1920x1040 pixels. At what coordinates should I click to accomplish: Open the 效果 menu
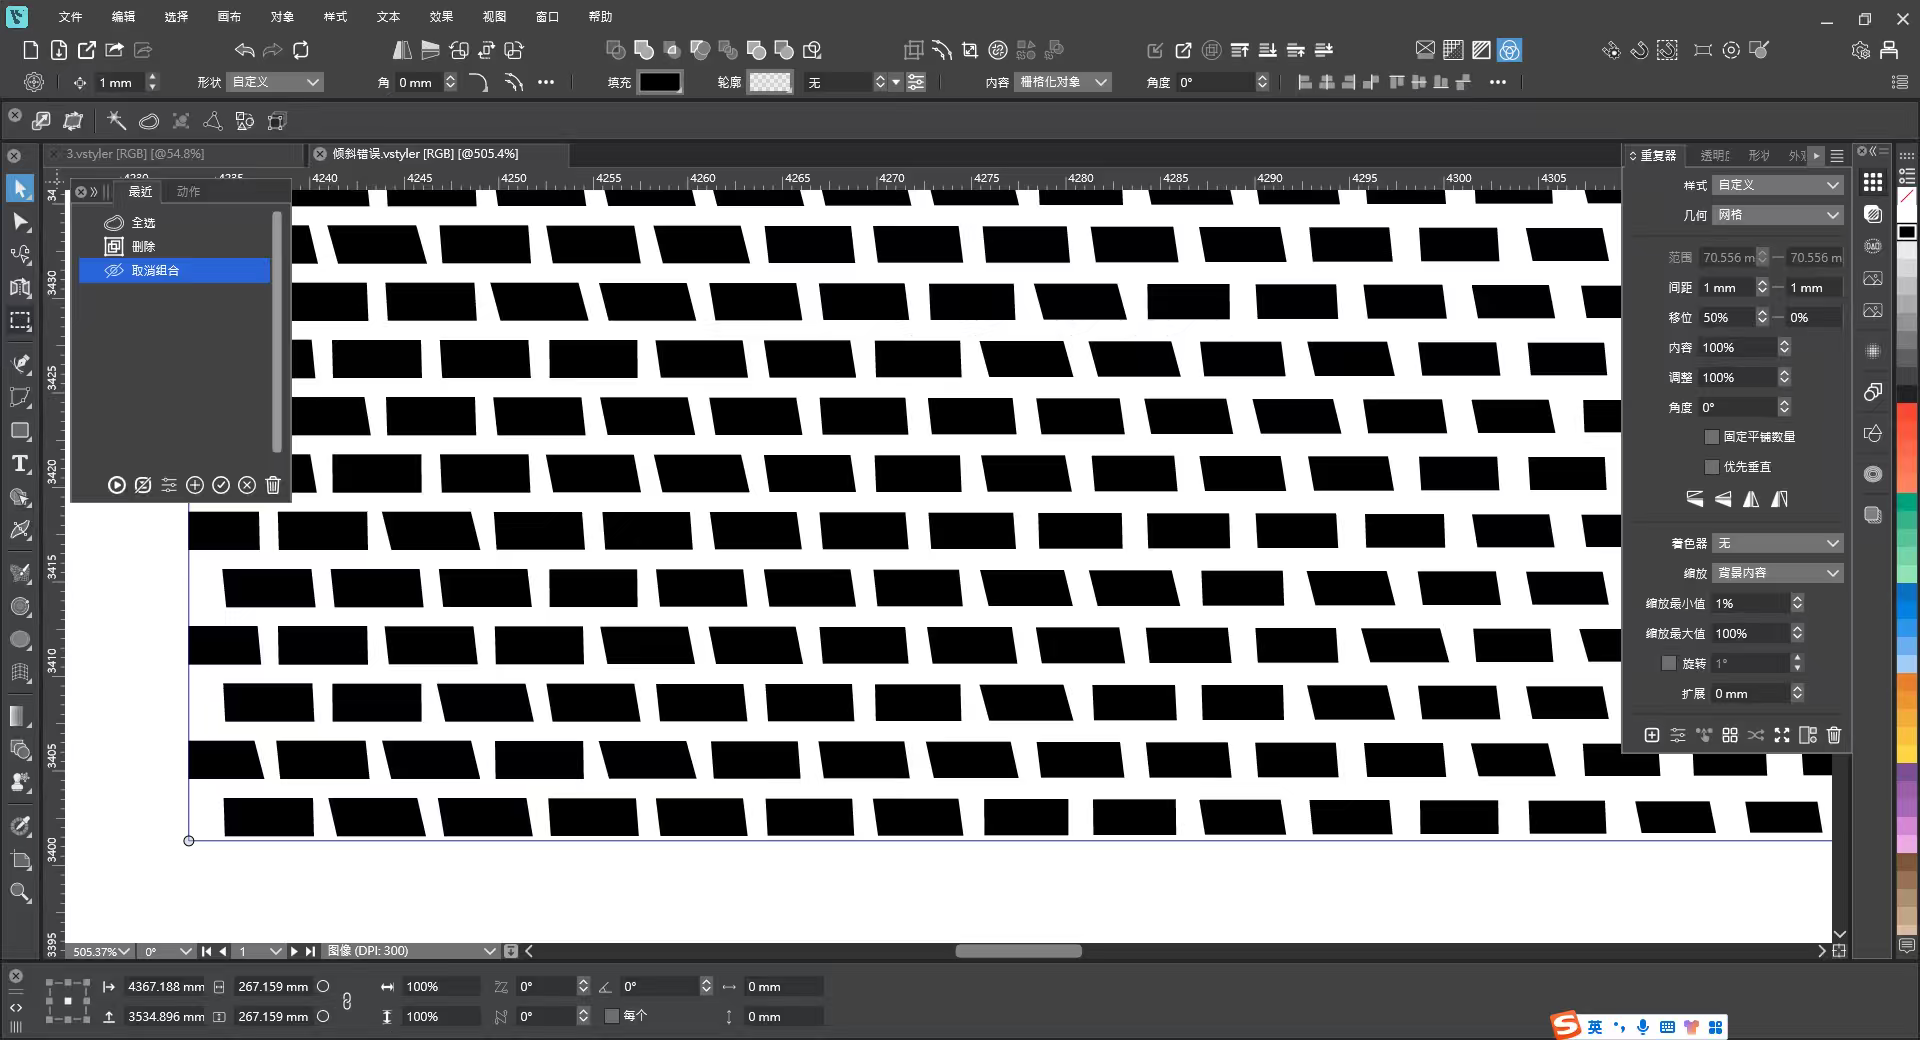(x=441, y=17)
